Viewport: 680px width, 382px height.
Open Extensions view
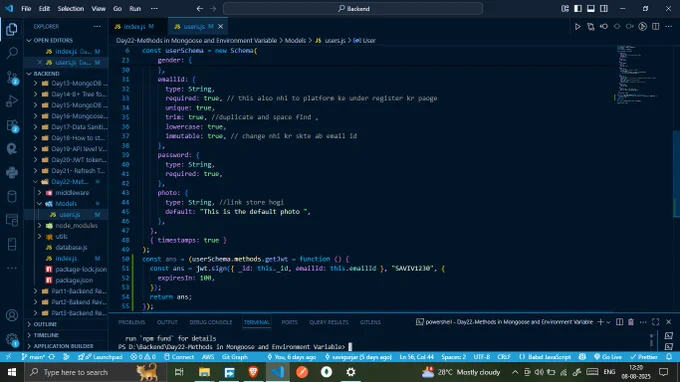(12, 126)
